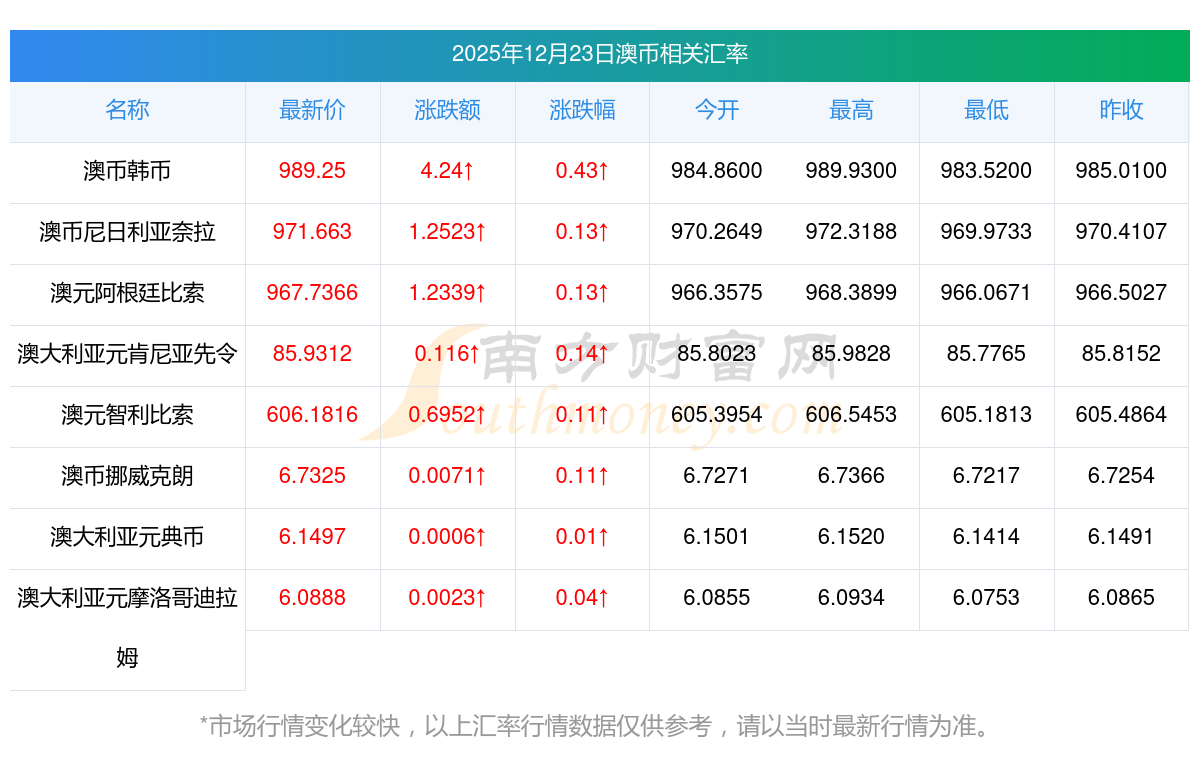Click highest value 972.3188
The width and height of the screenshot is (1200, 757).
point(851,232)
